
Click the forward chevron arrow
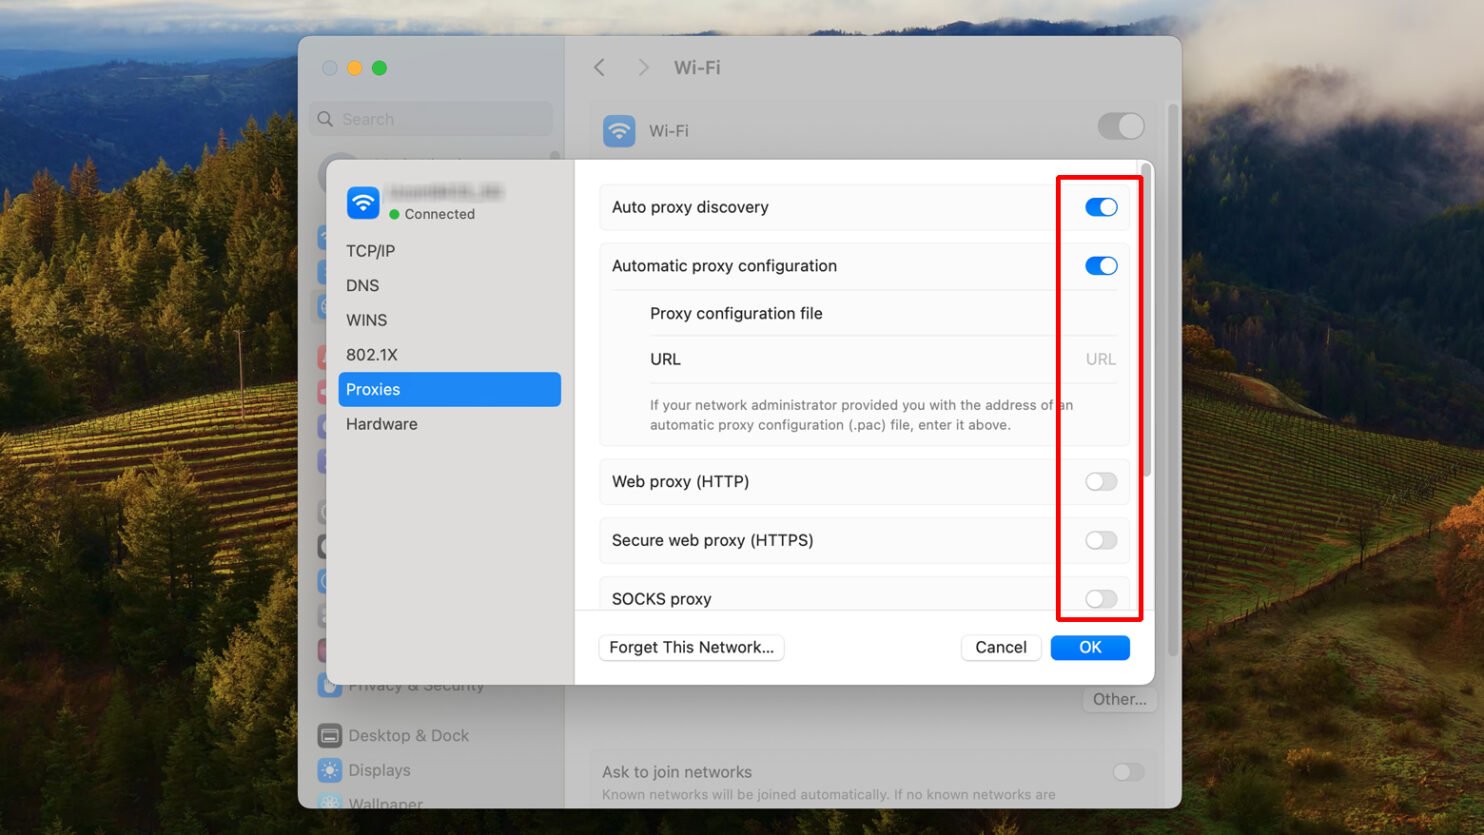(643, 67)
